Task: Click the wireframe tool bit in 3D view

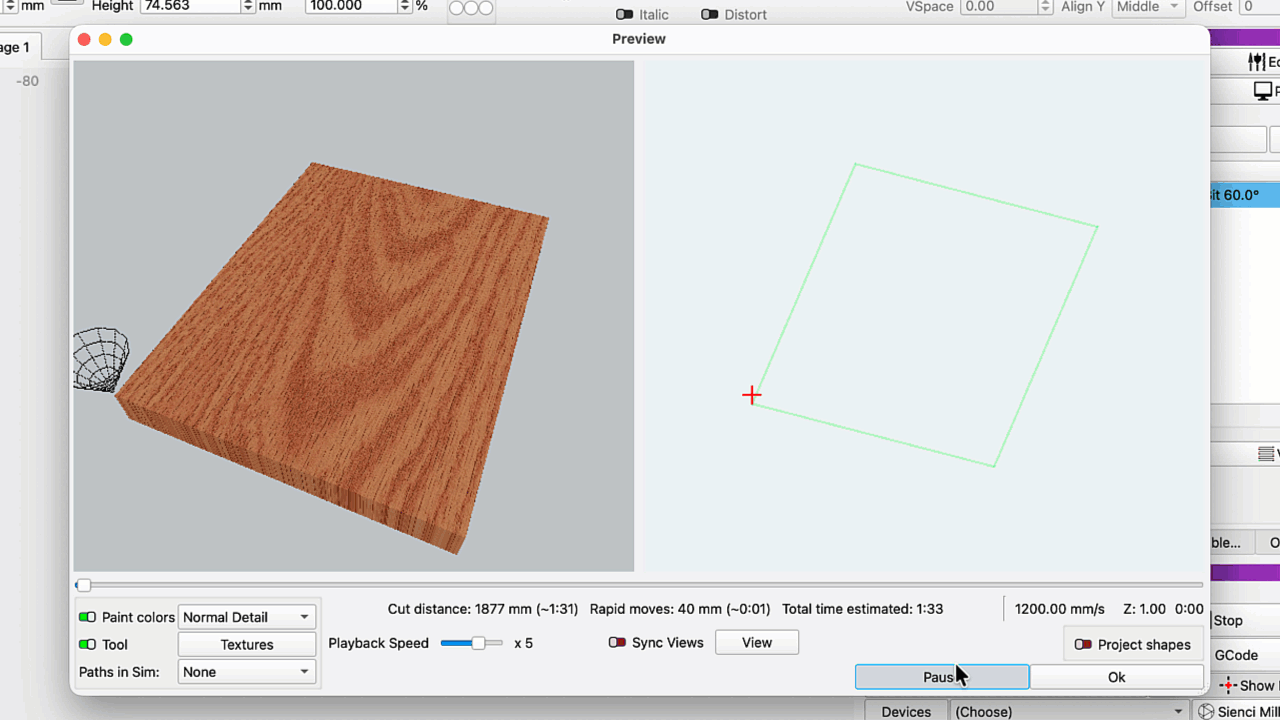Action: click(100, 359)
